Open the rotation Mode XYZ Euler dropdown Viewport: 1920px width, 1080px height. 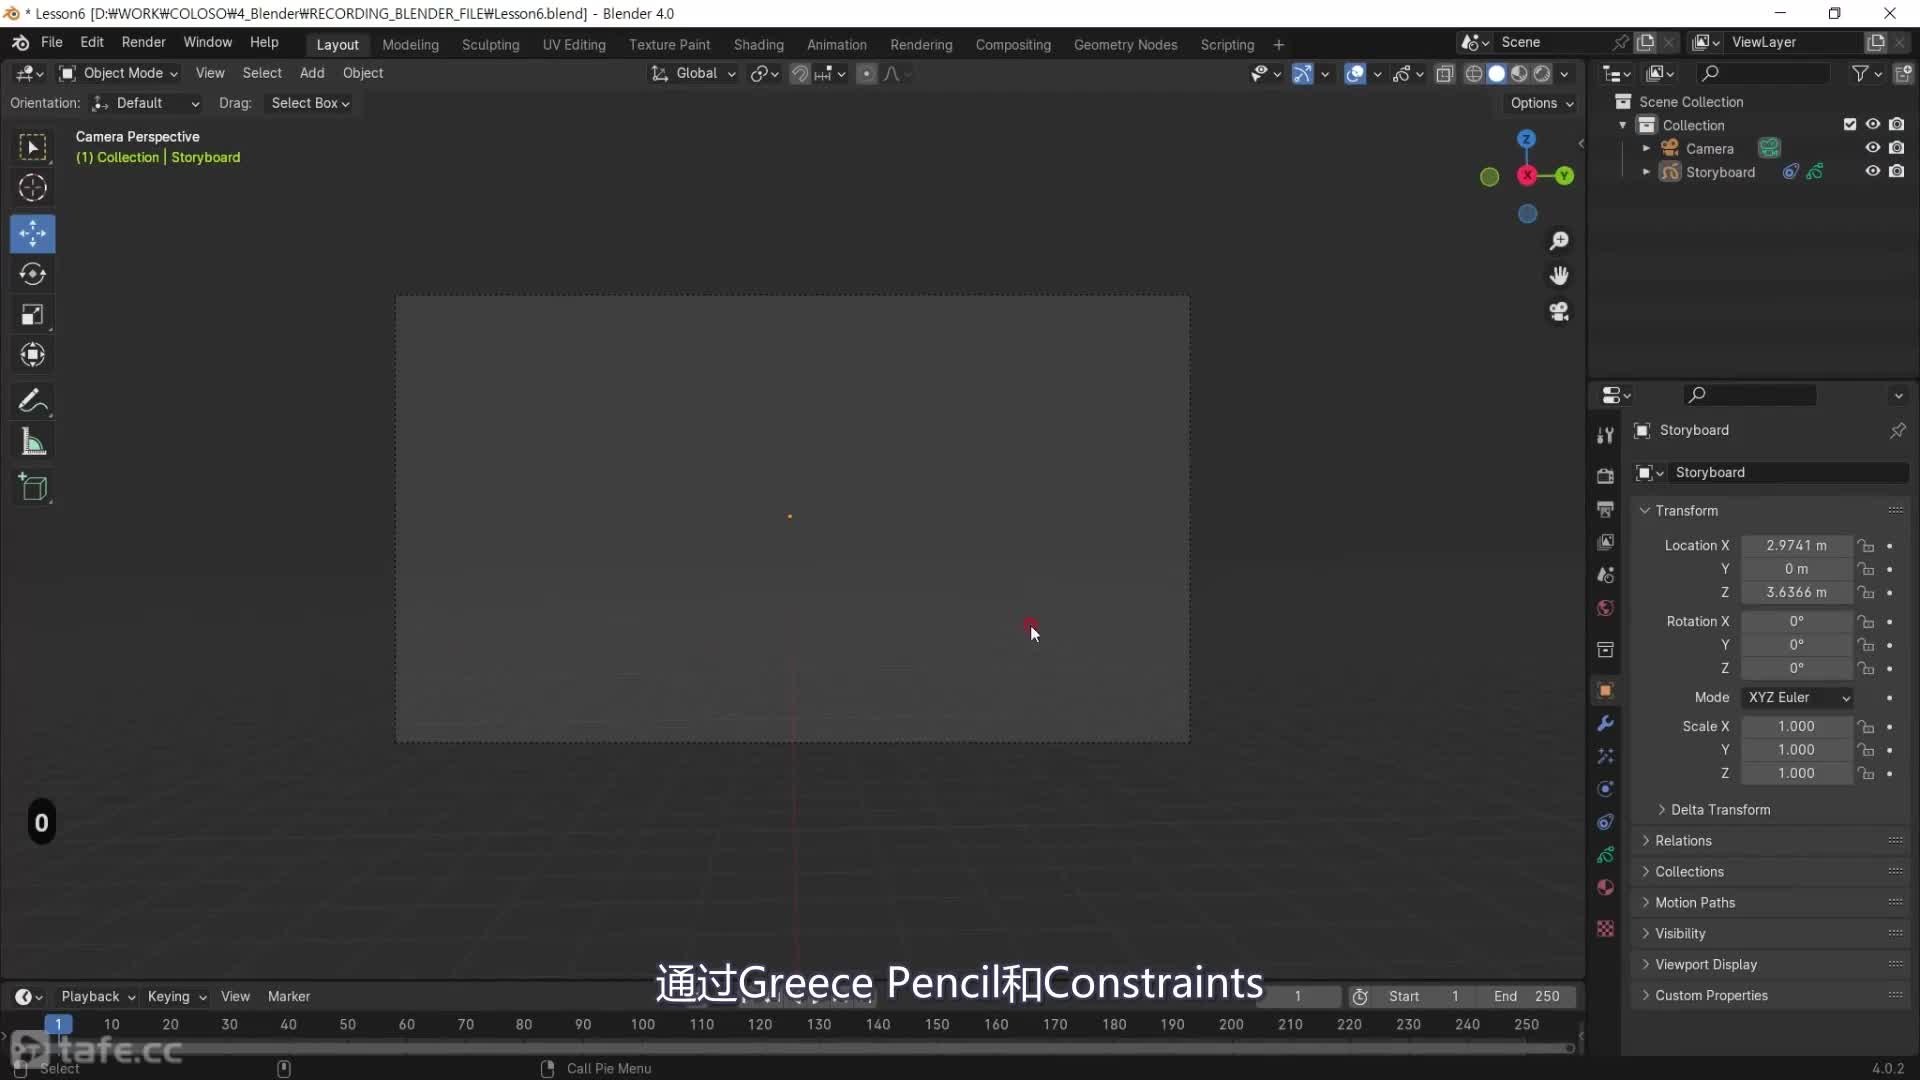[1797, 697]
